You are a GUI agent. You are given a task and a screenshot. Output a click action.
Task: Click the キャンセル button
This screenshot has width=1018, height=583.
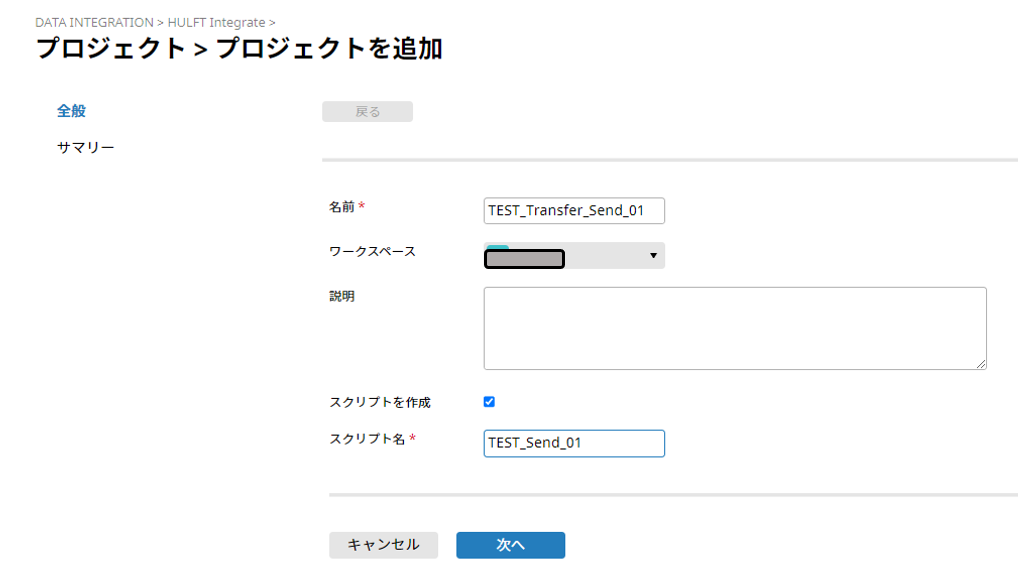point(384,545)
